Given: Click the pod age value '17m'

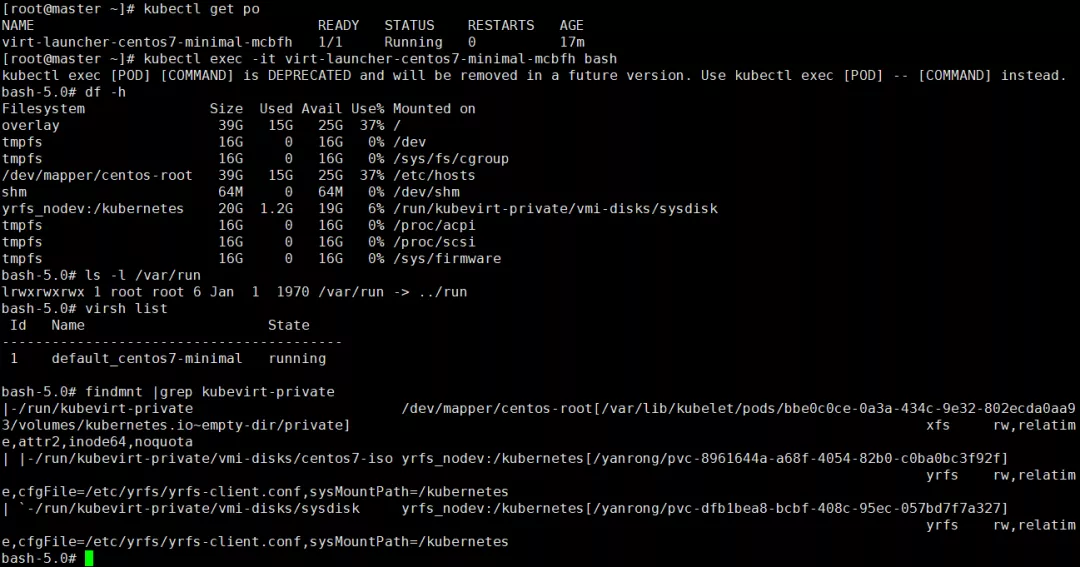Looking at the screenshot, I should click(x=572, y=42).
